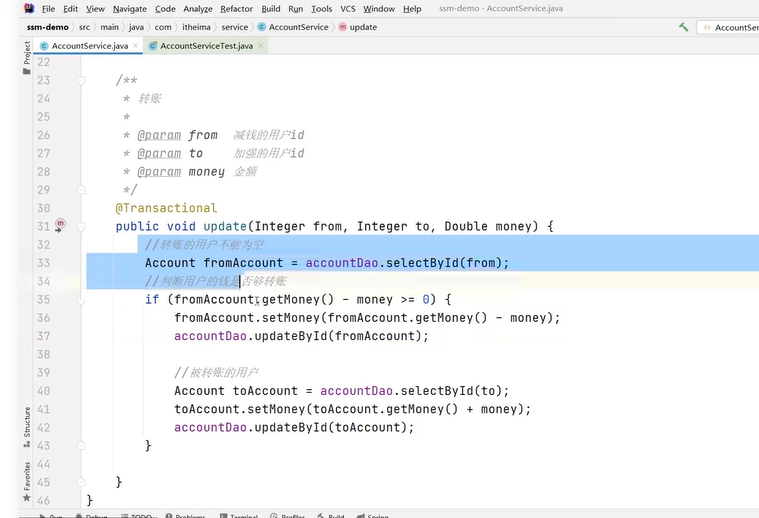Open the Edit menu
The width and height of the screenshot is (759, 518).
tap(70, 9)
